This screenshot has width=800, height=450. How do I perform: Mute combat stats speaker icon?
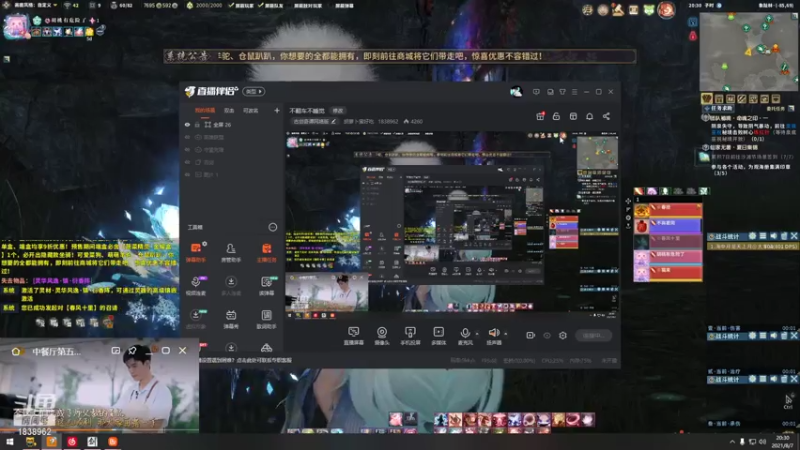pos(773,236)
